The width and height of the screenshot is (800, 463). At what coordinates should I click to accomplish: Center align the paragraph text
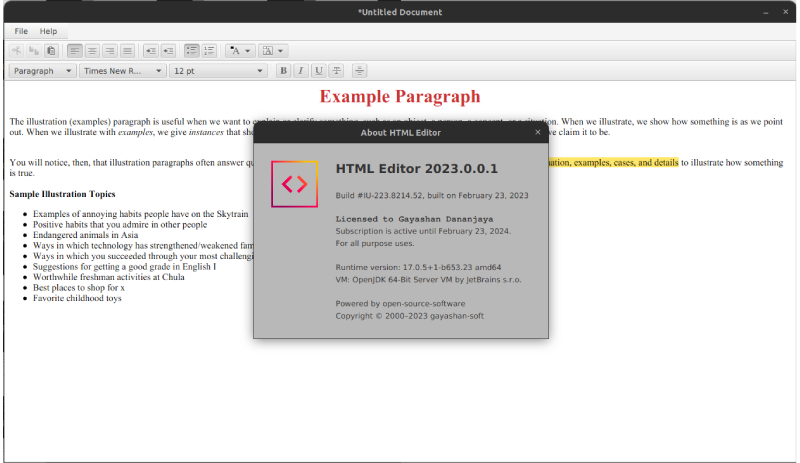pyautogui.click(x=92, y=50)
